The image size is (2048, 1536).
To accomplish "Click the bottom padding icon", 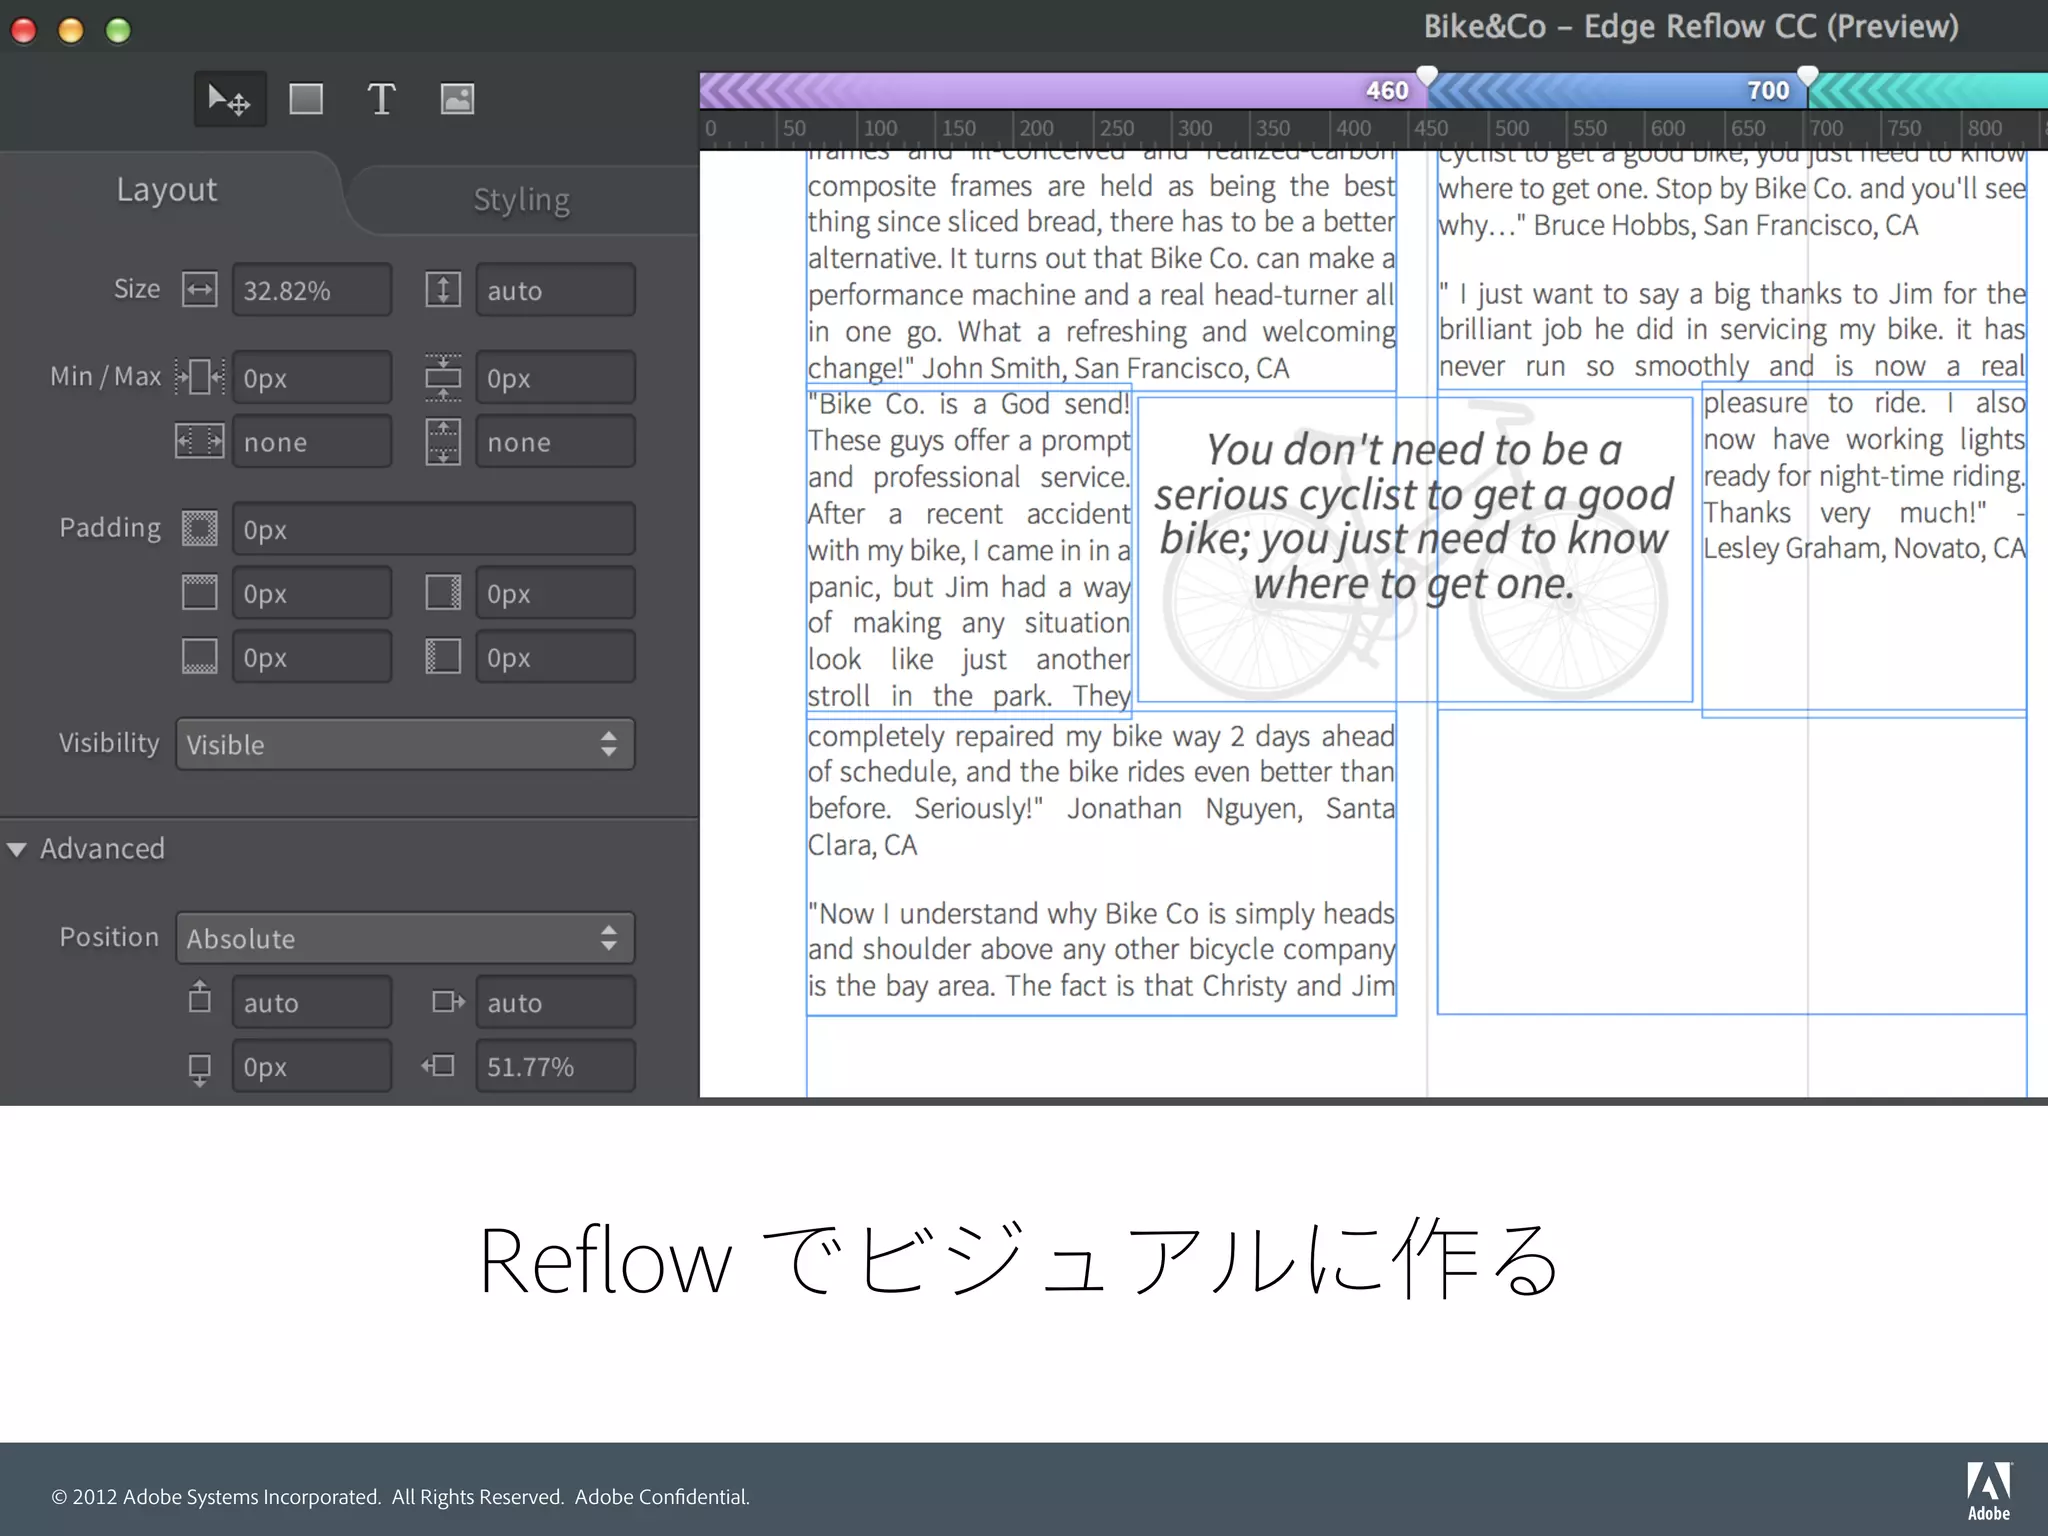I will click(x=200, y=656).
